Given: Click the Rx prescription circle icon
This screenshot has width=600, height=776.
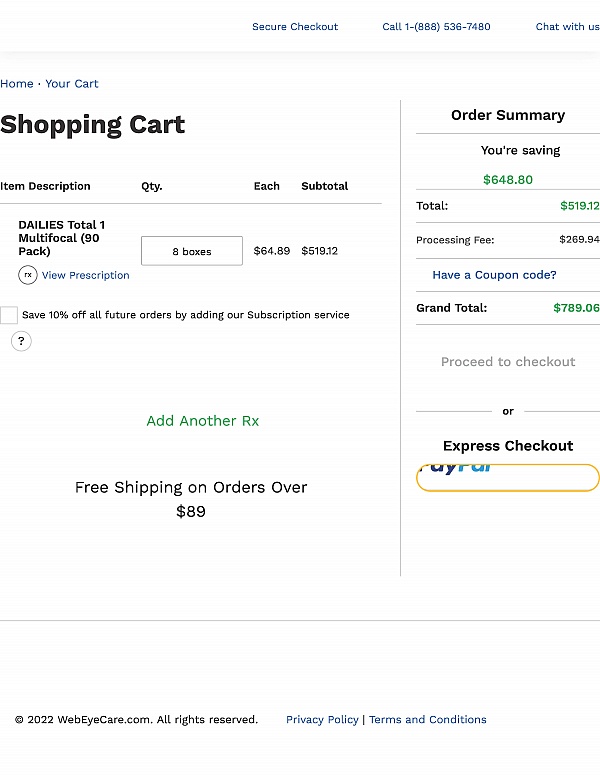Looking at the screenshot, I should (x=28, y=275).
